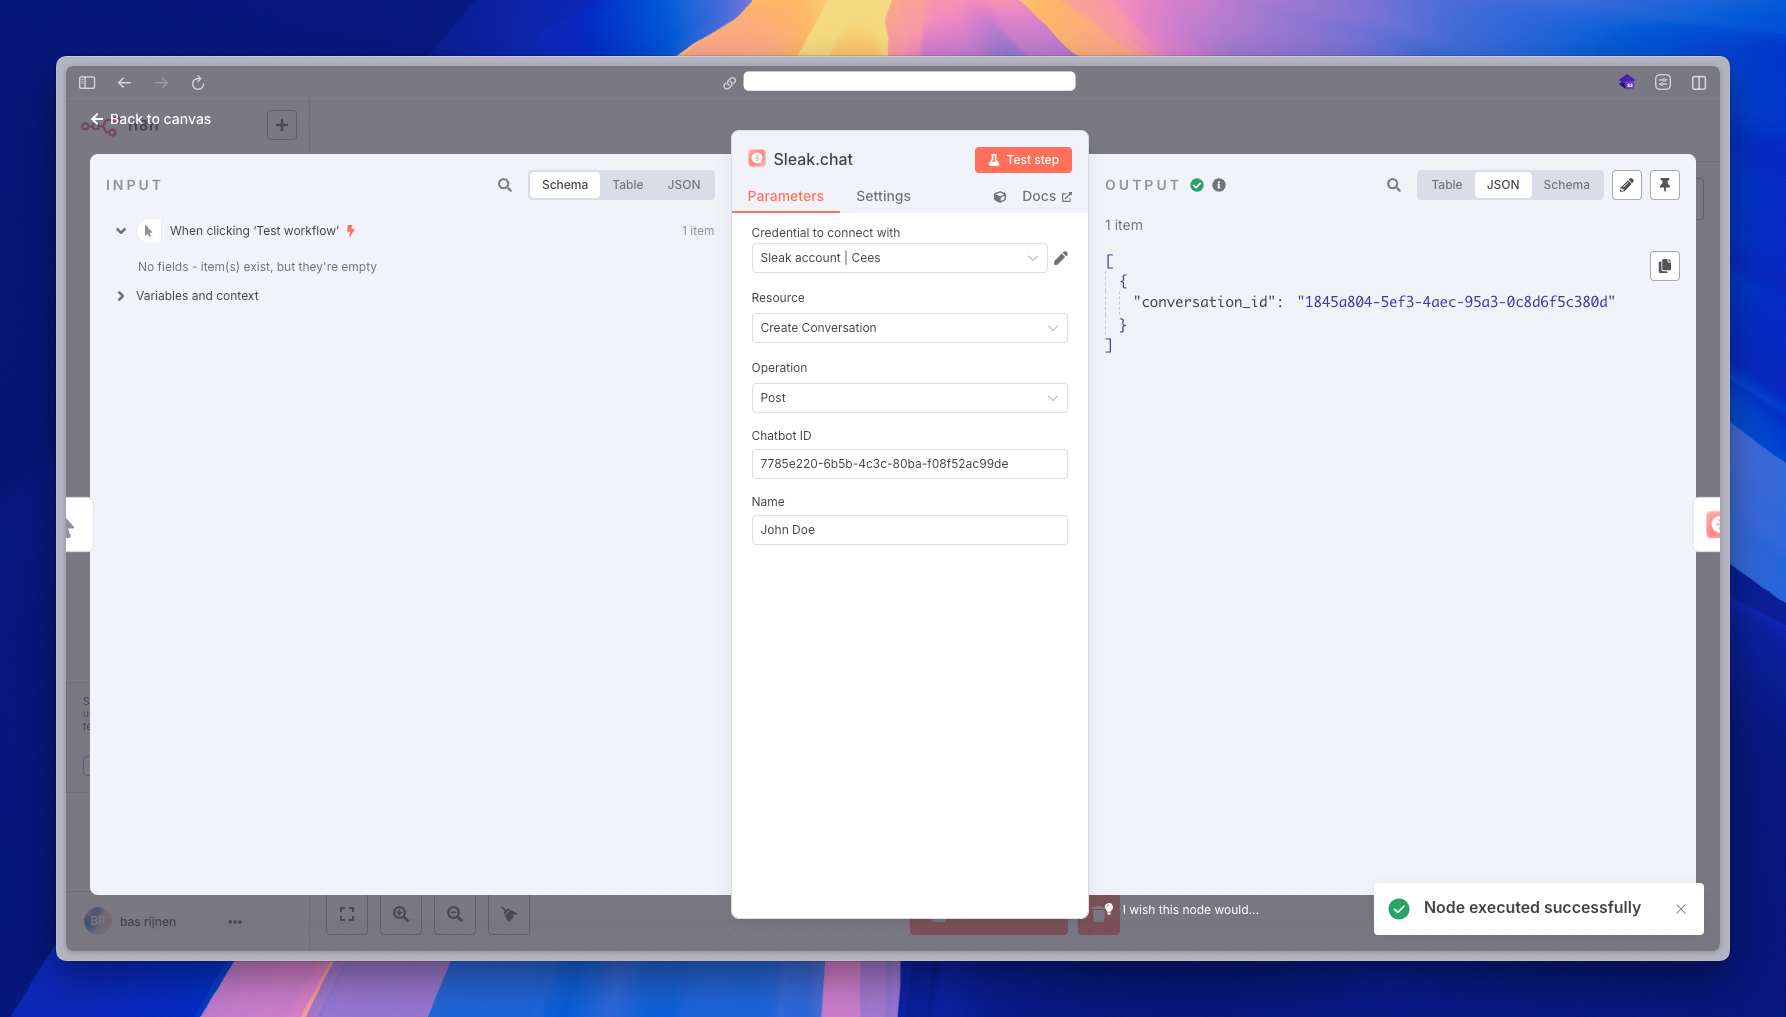Click the add plus button in header
The width and height of the screenshot is (1786, 1017).
(x=282, y=125)
